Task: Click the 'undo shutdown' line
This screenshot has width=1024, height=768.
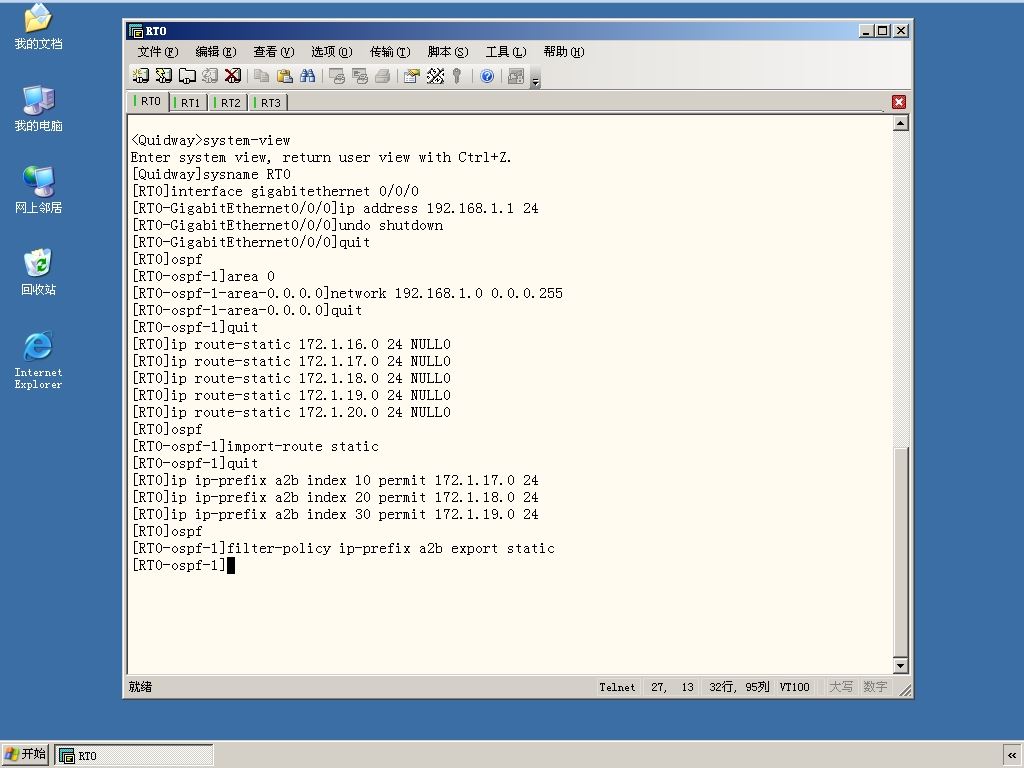Action: [x=287, y=225]
